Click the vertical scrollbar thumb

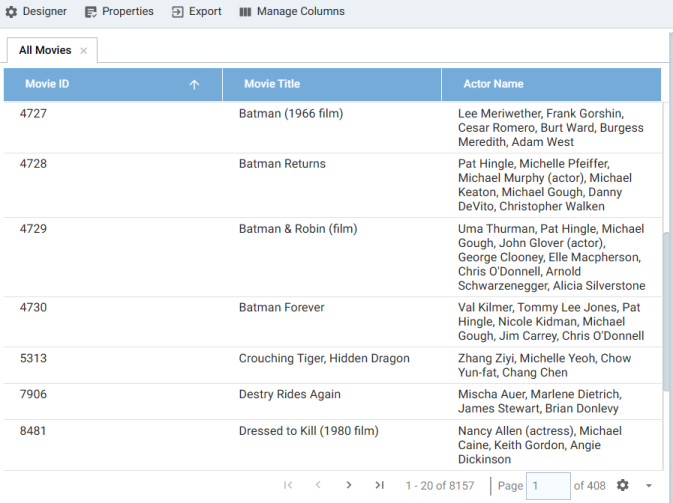click(x=667, y=311)
